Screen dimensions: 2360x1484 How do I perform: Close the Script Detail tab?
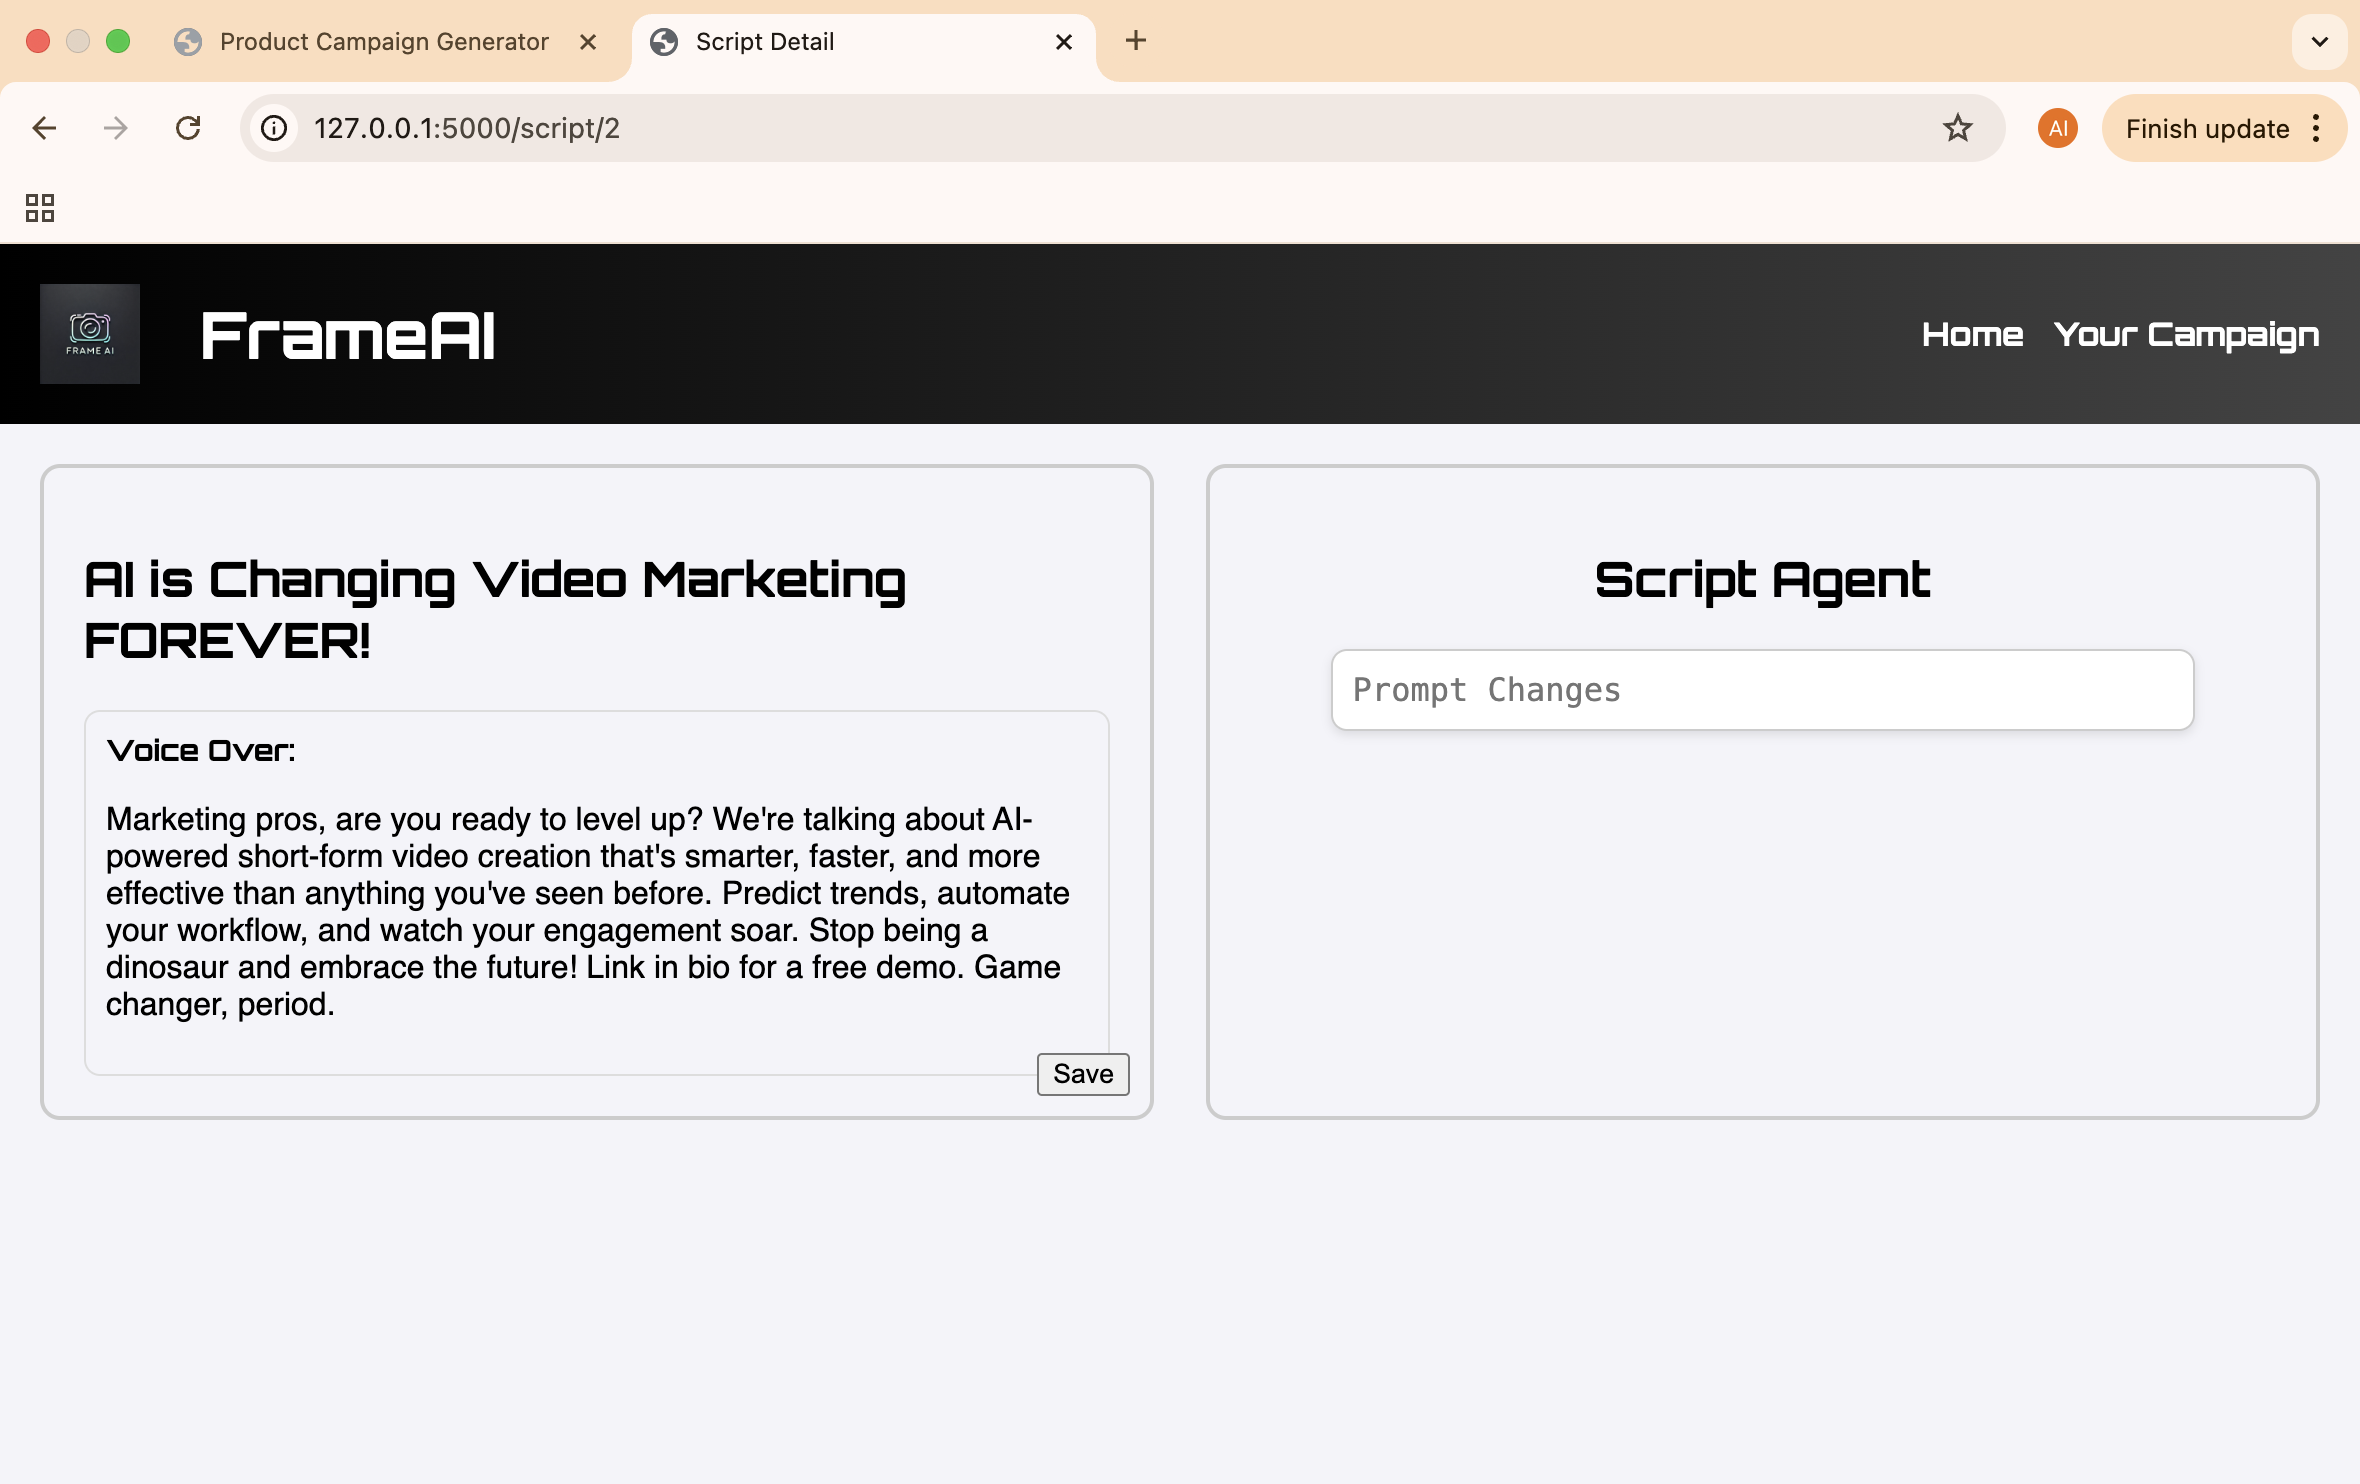[1064, 42]
